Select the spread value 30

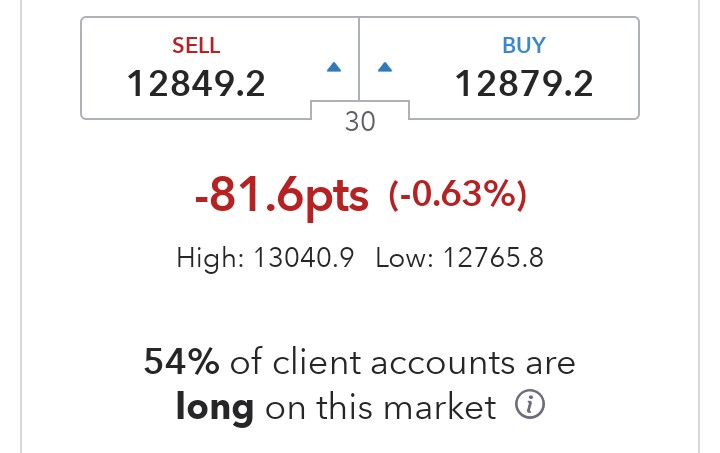(x=360, y=122)
